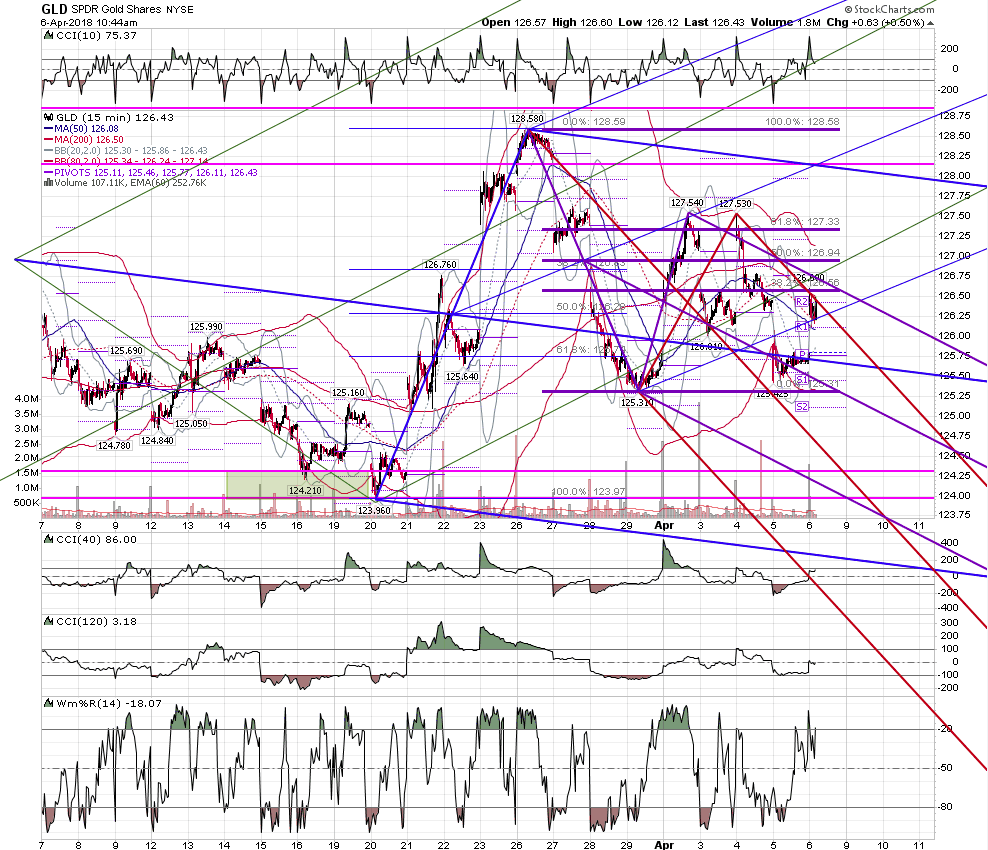Screen dimensions: 988x850
Task: Click the "127.530" peak price label
Action: [735, 204]
